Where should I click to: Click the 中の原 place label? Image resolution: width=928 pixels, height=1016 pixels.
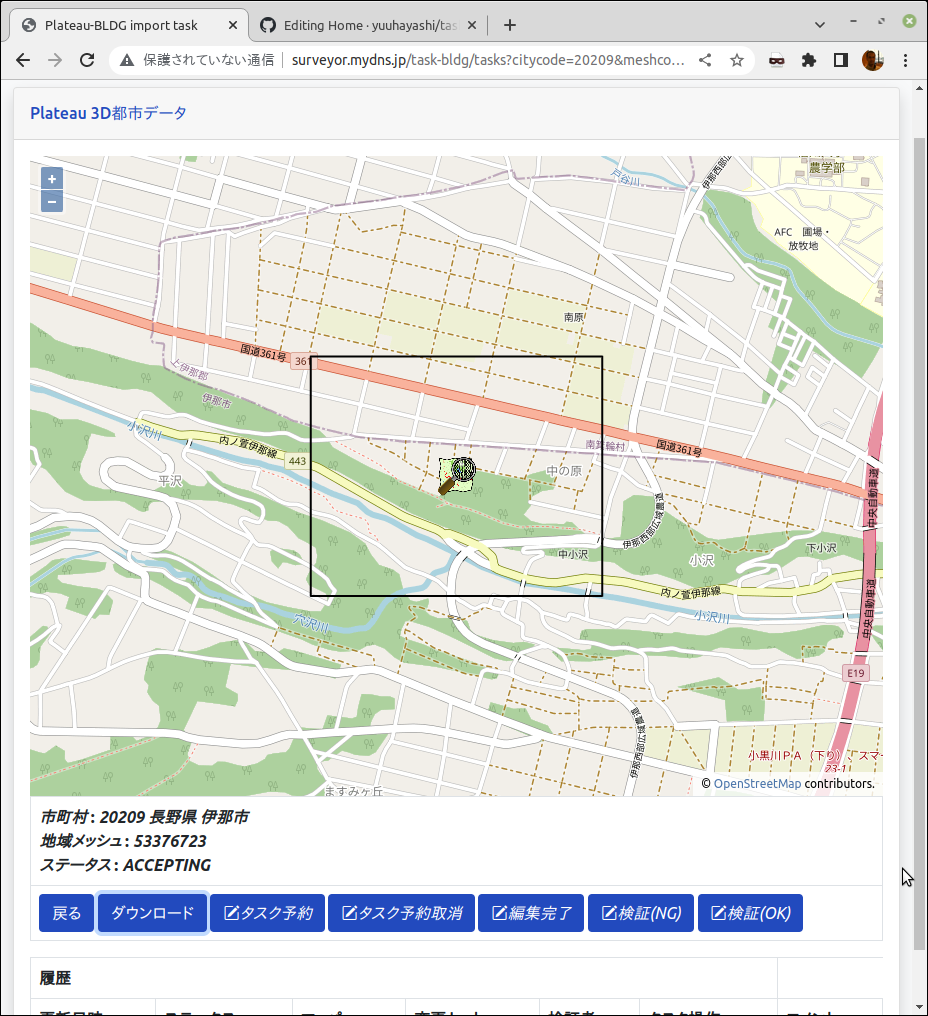(564, 471)
